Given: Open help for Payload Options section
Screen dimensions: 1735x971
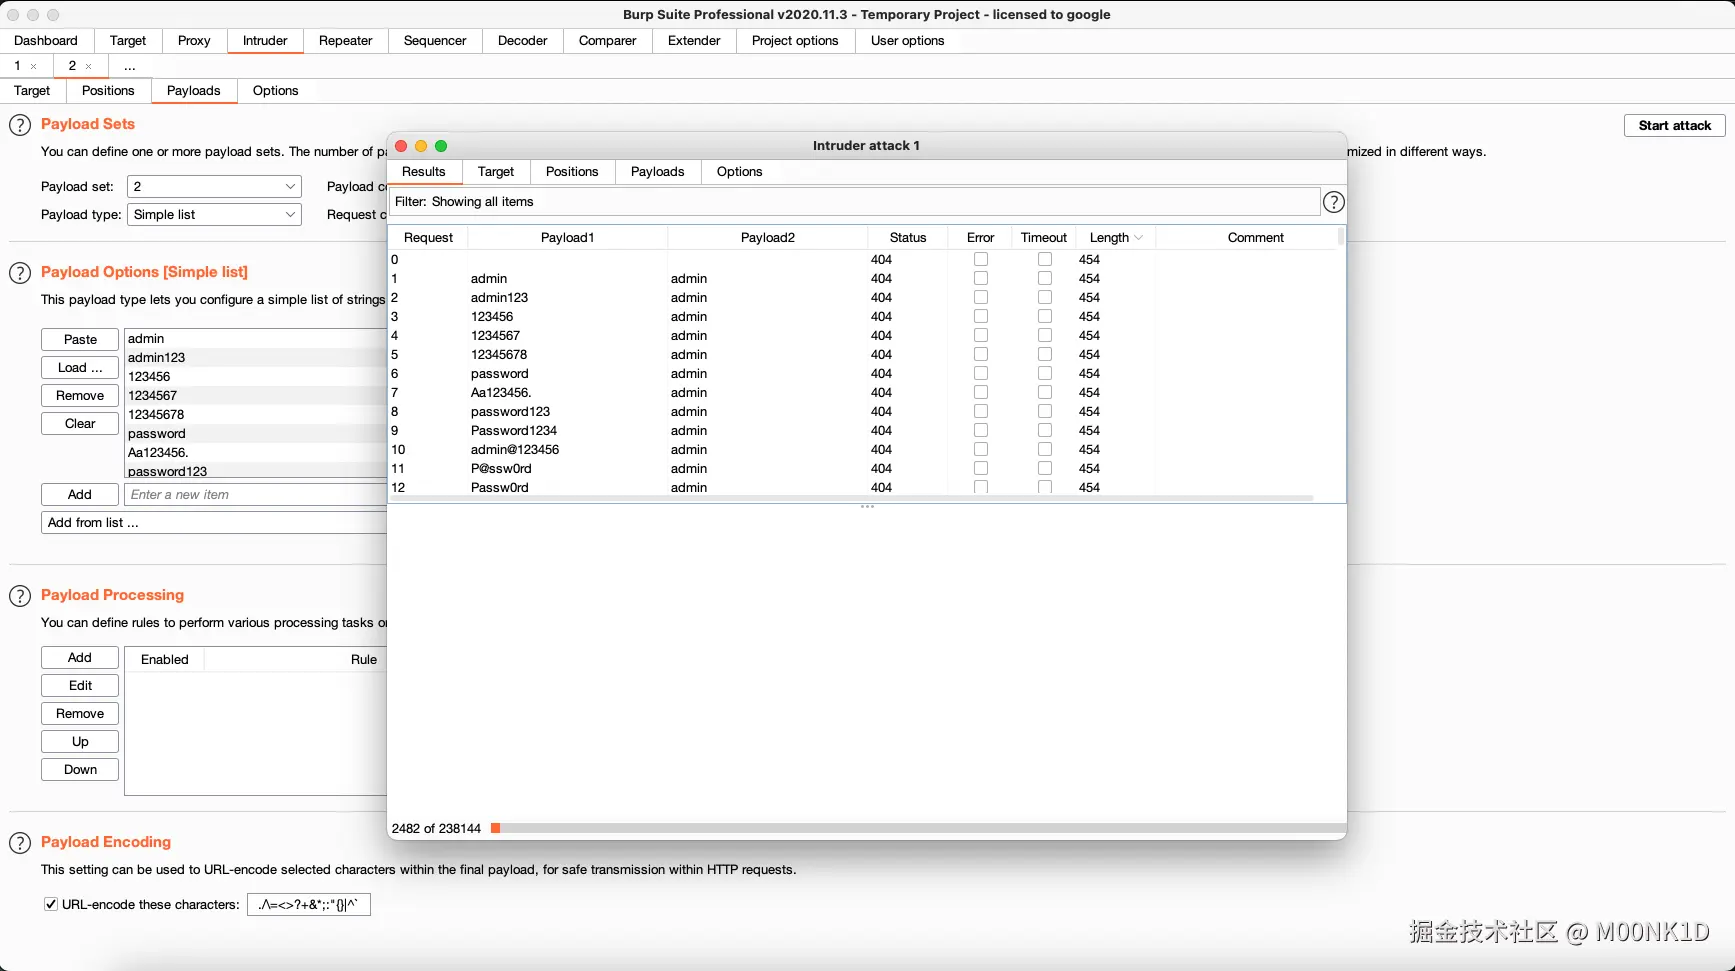Looking at the screenshot, I should (20, 273).
